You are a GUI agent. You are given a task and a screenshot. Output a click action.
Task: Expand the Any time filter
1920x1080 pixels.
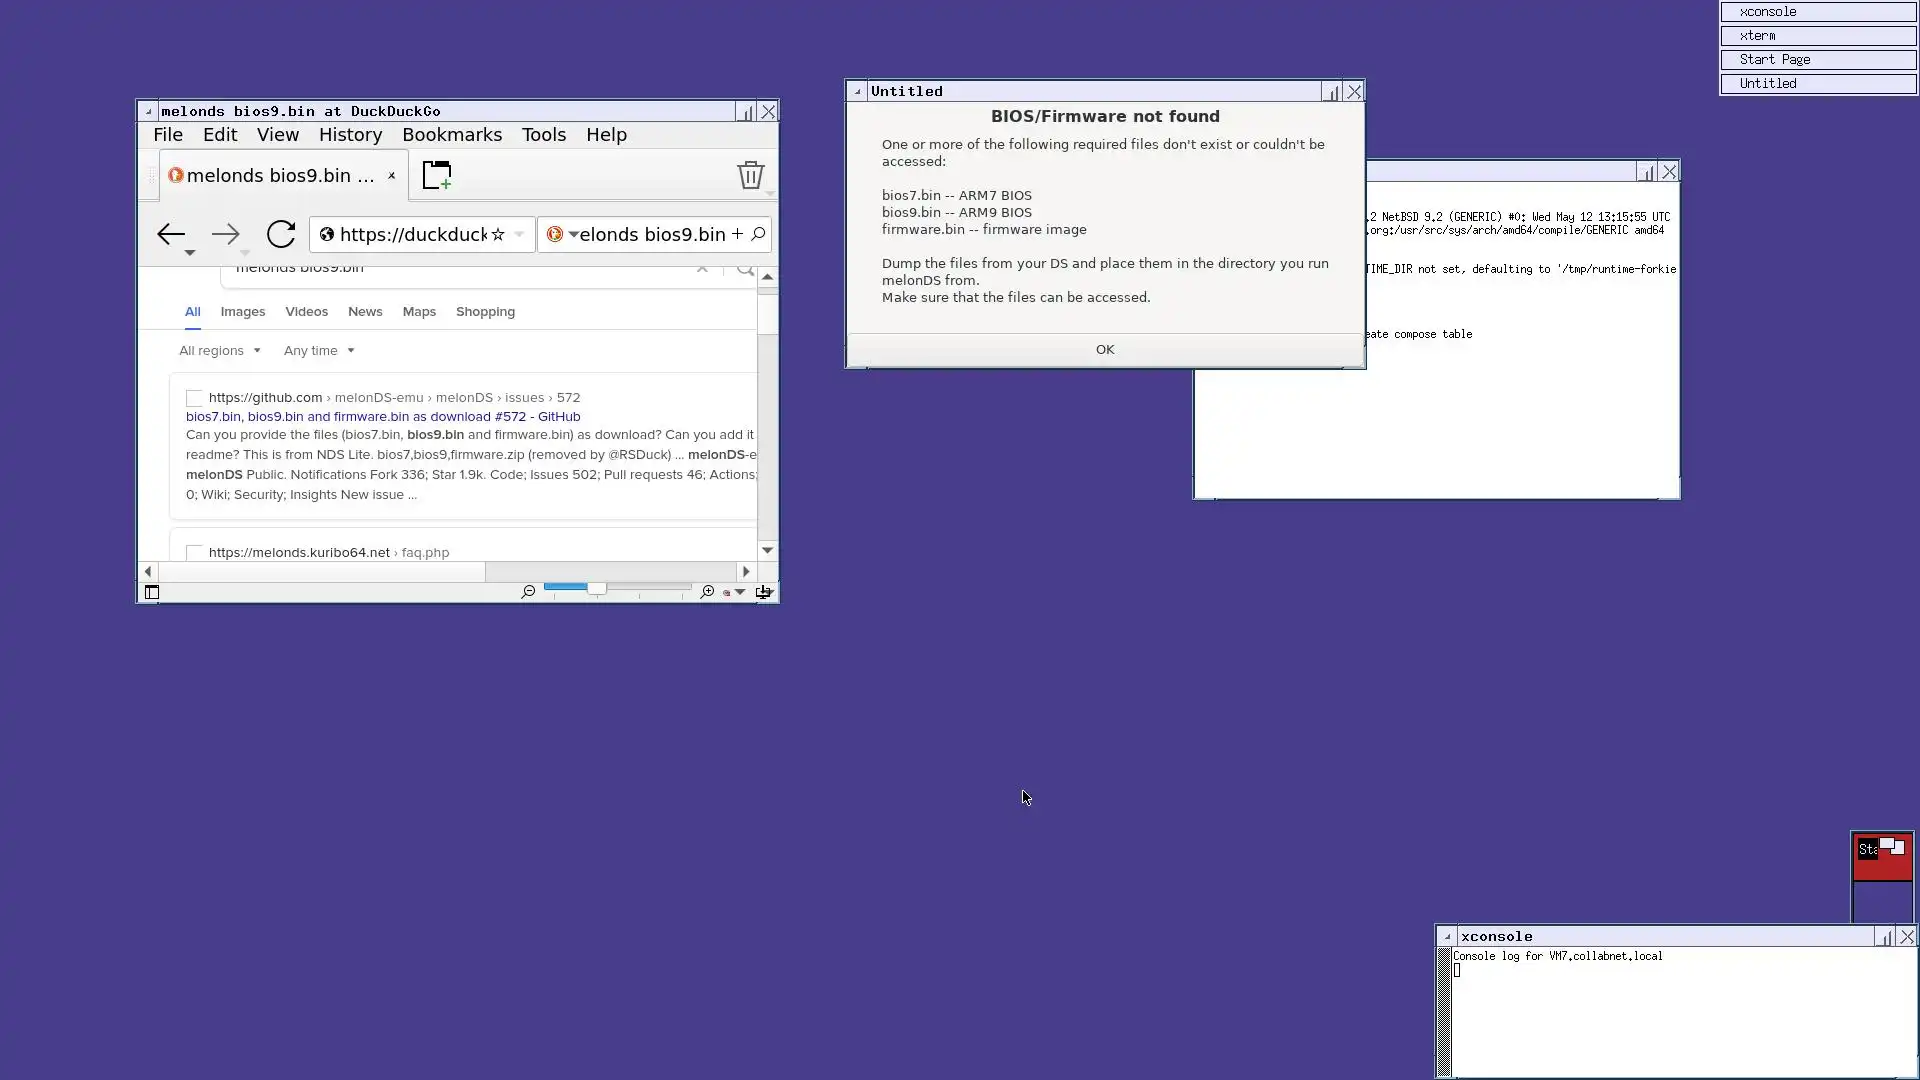point(319,351)
